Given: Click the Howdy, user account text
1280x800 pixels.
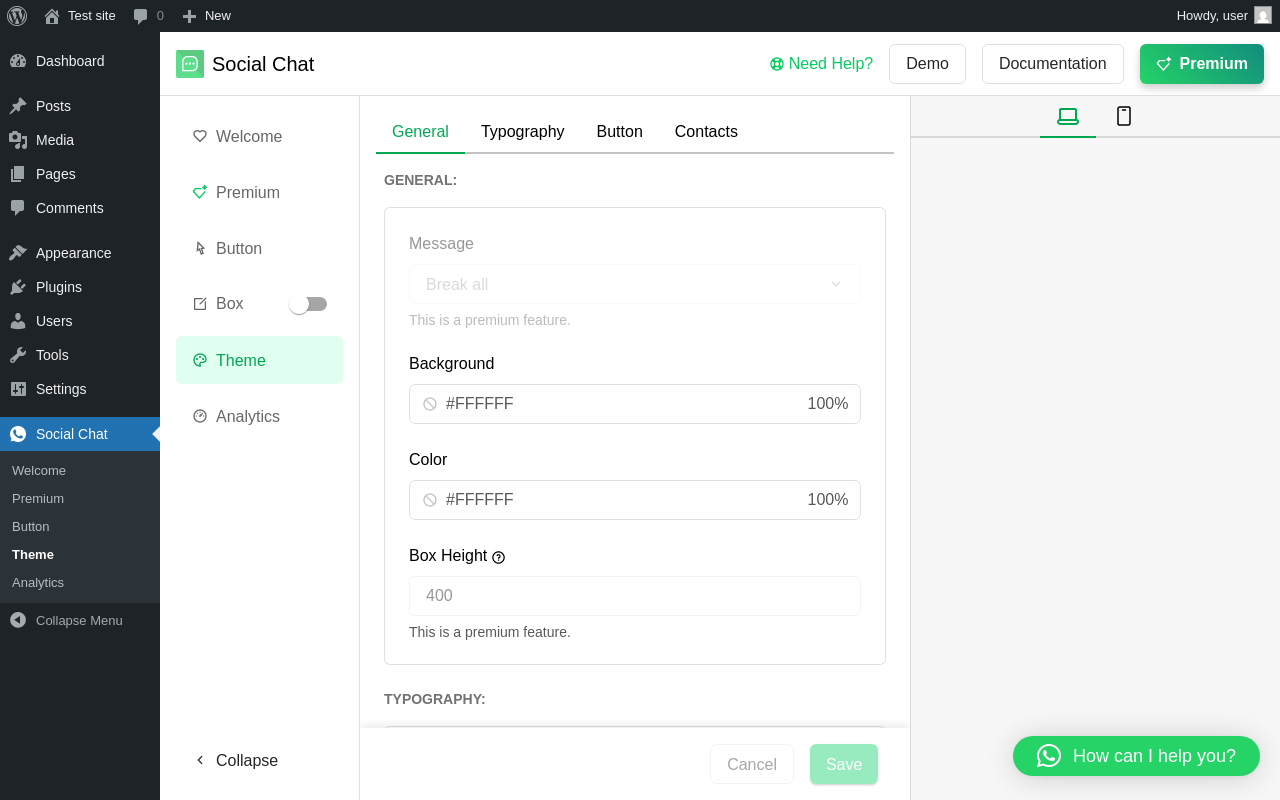Looking at the screenshot, I should (1212, 16).
